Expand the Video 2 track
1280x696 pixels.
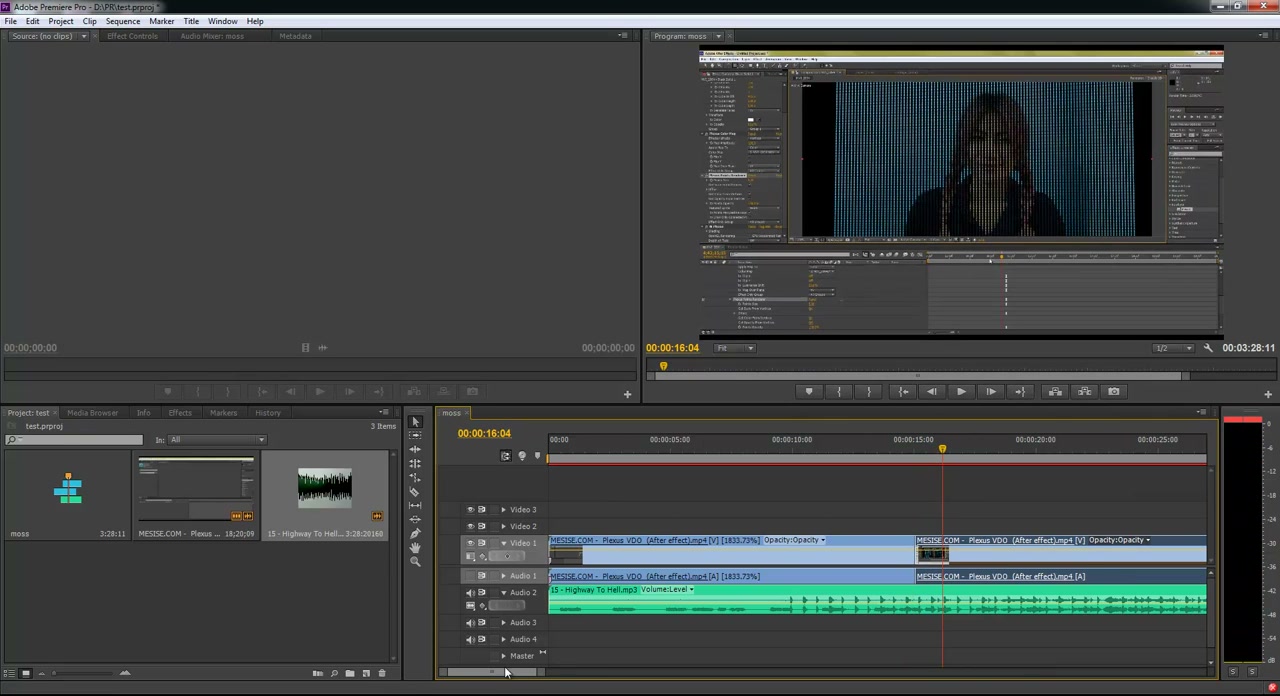(503, 526)
